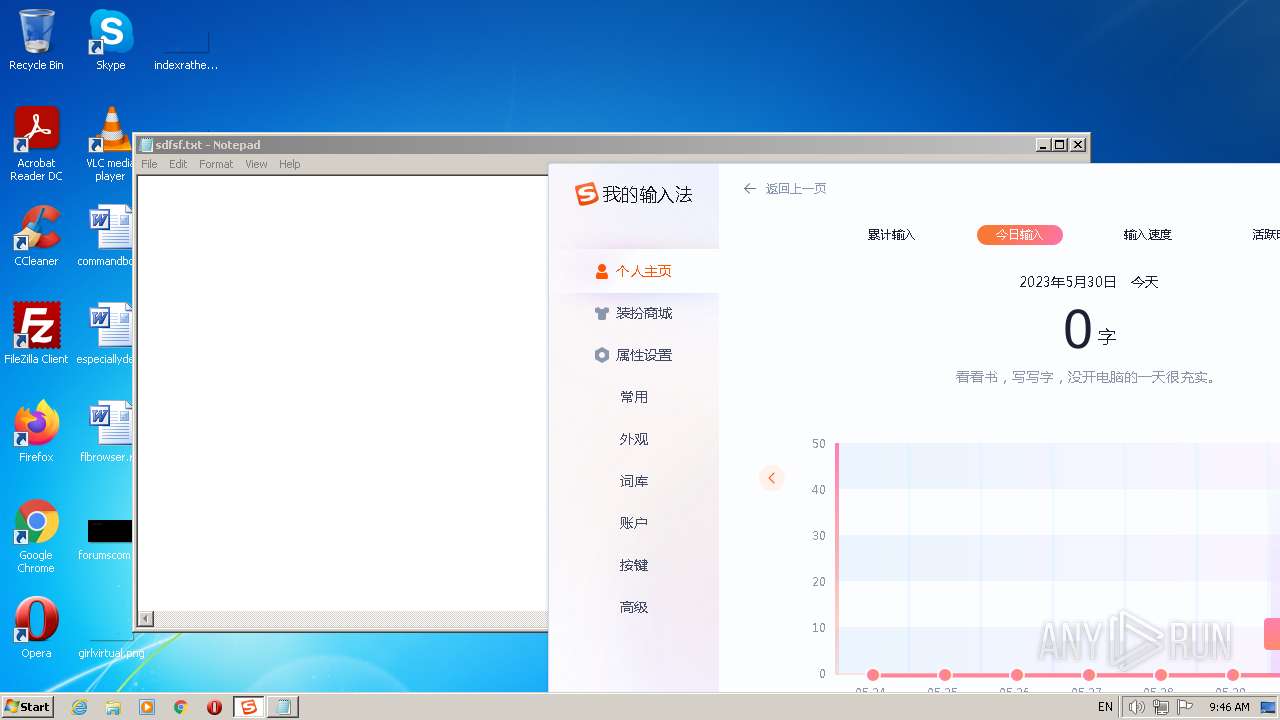The height and width of the screenshot is (720, 1280).
Task: Maximize the Notepad window
Action: point(1060,145)
